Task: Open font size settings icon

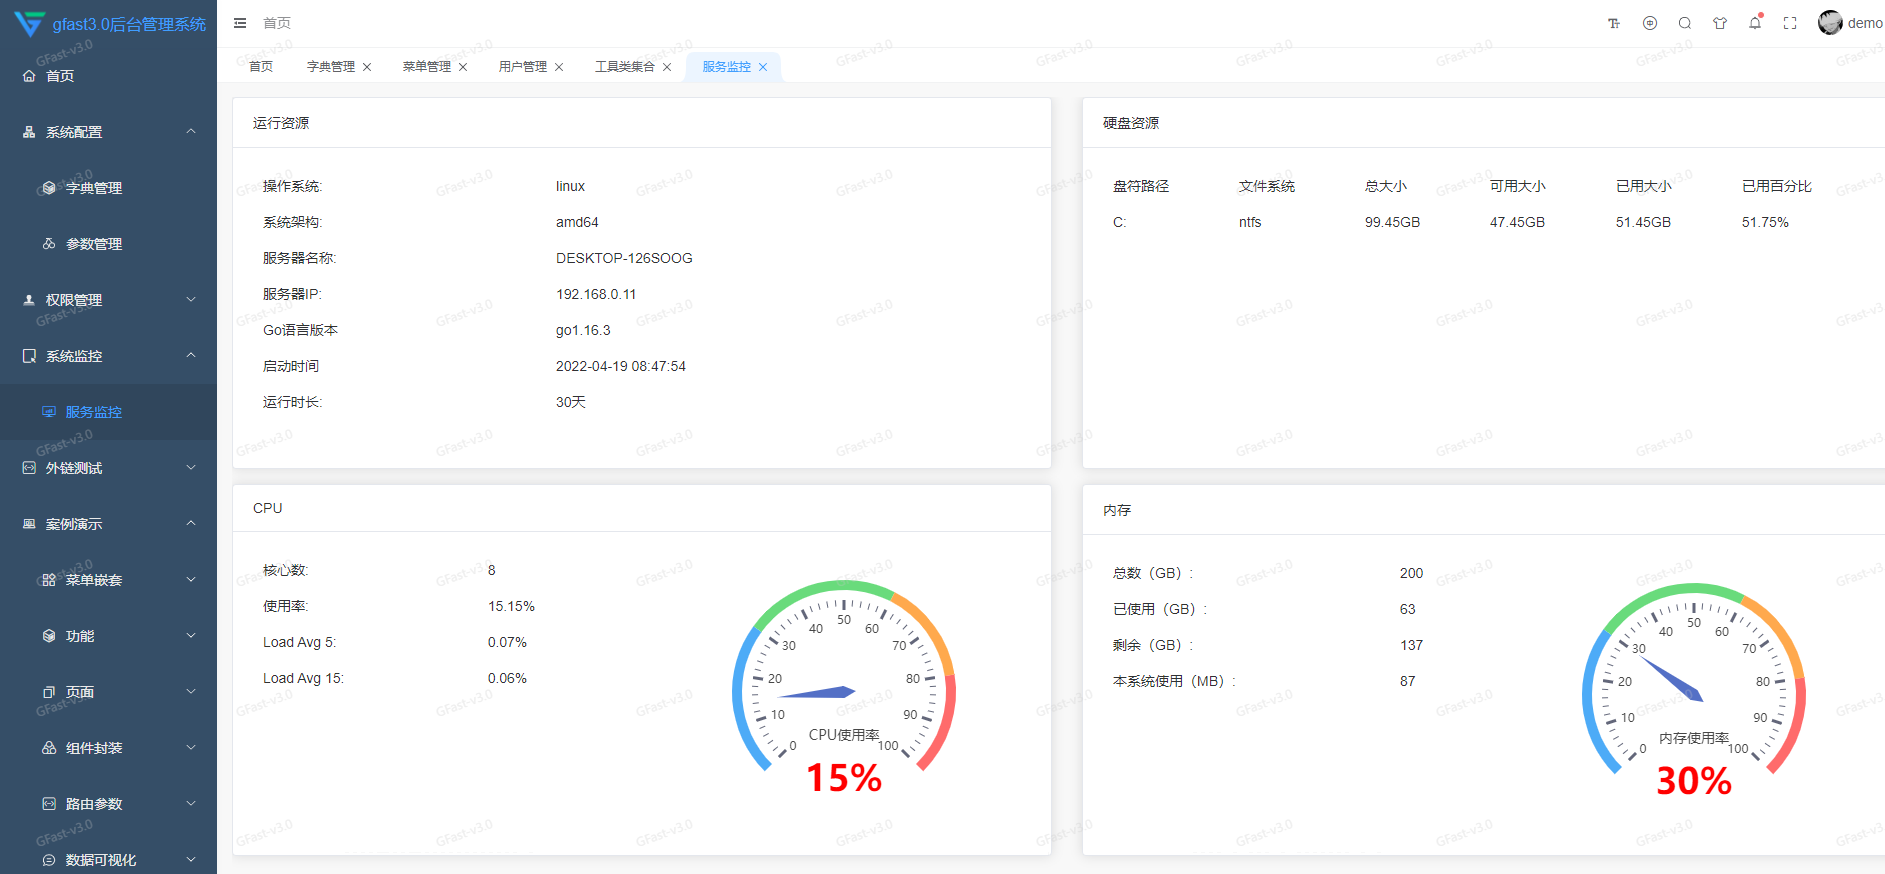Action: (1614, 23)
